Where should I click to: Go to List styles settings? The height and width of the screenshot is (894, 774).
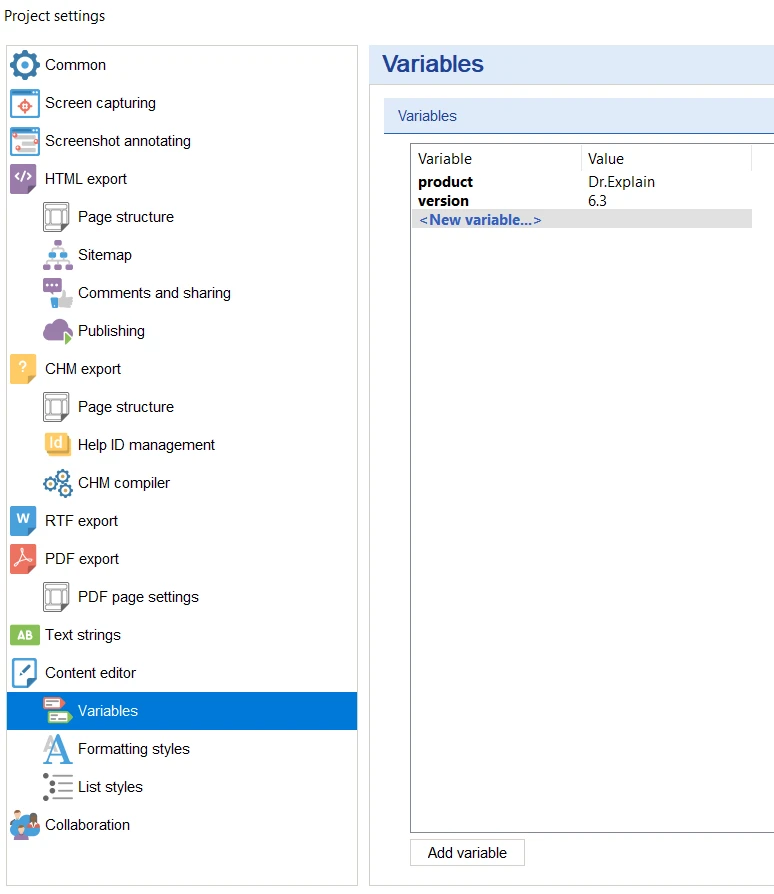(x=110, y=787)
